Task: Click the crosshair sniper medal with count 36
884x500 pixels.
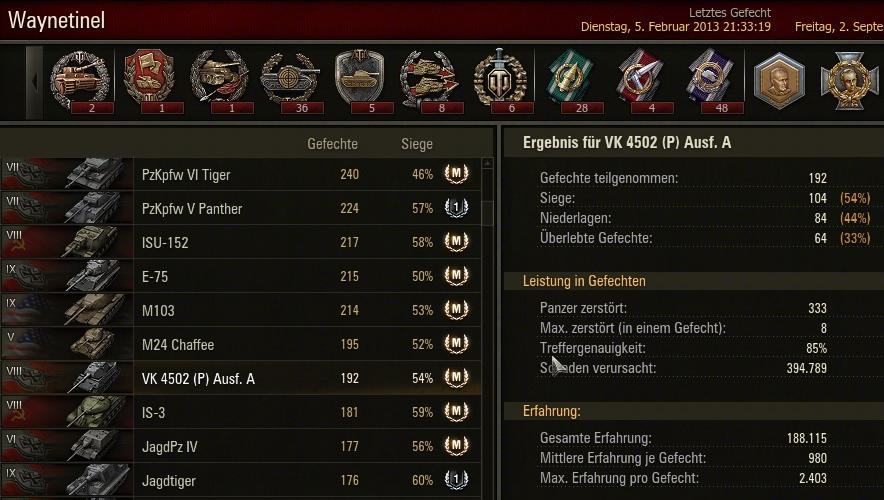Action: click(x=290, y=80)
